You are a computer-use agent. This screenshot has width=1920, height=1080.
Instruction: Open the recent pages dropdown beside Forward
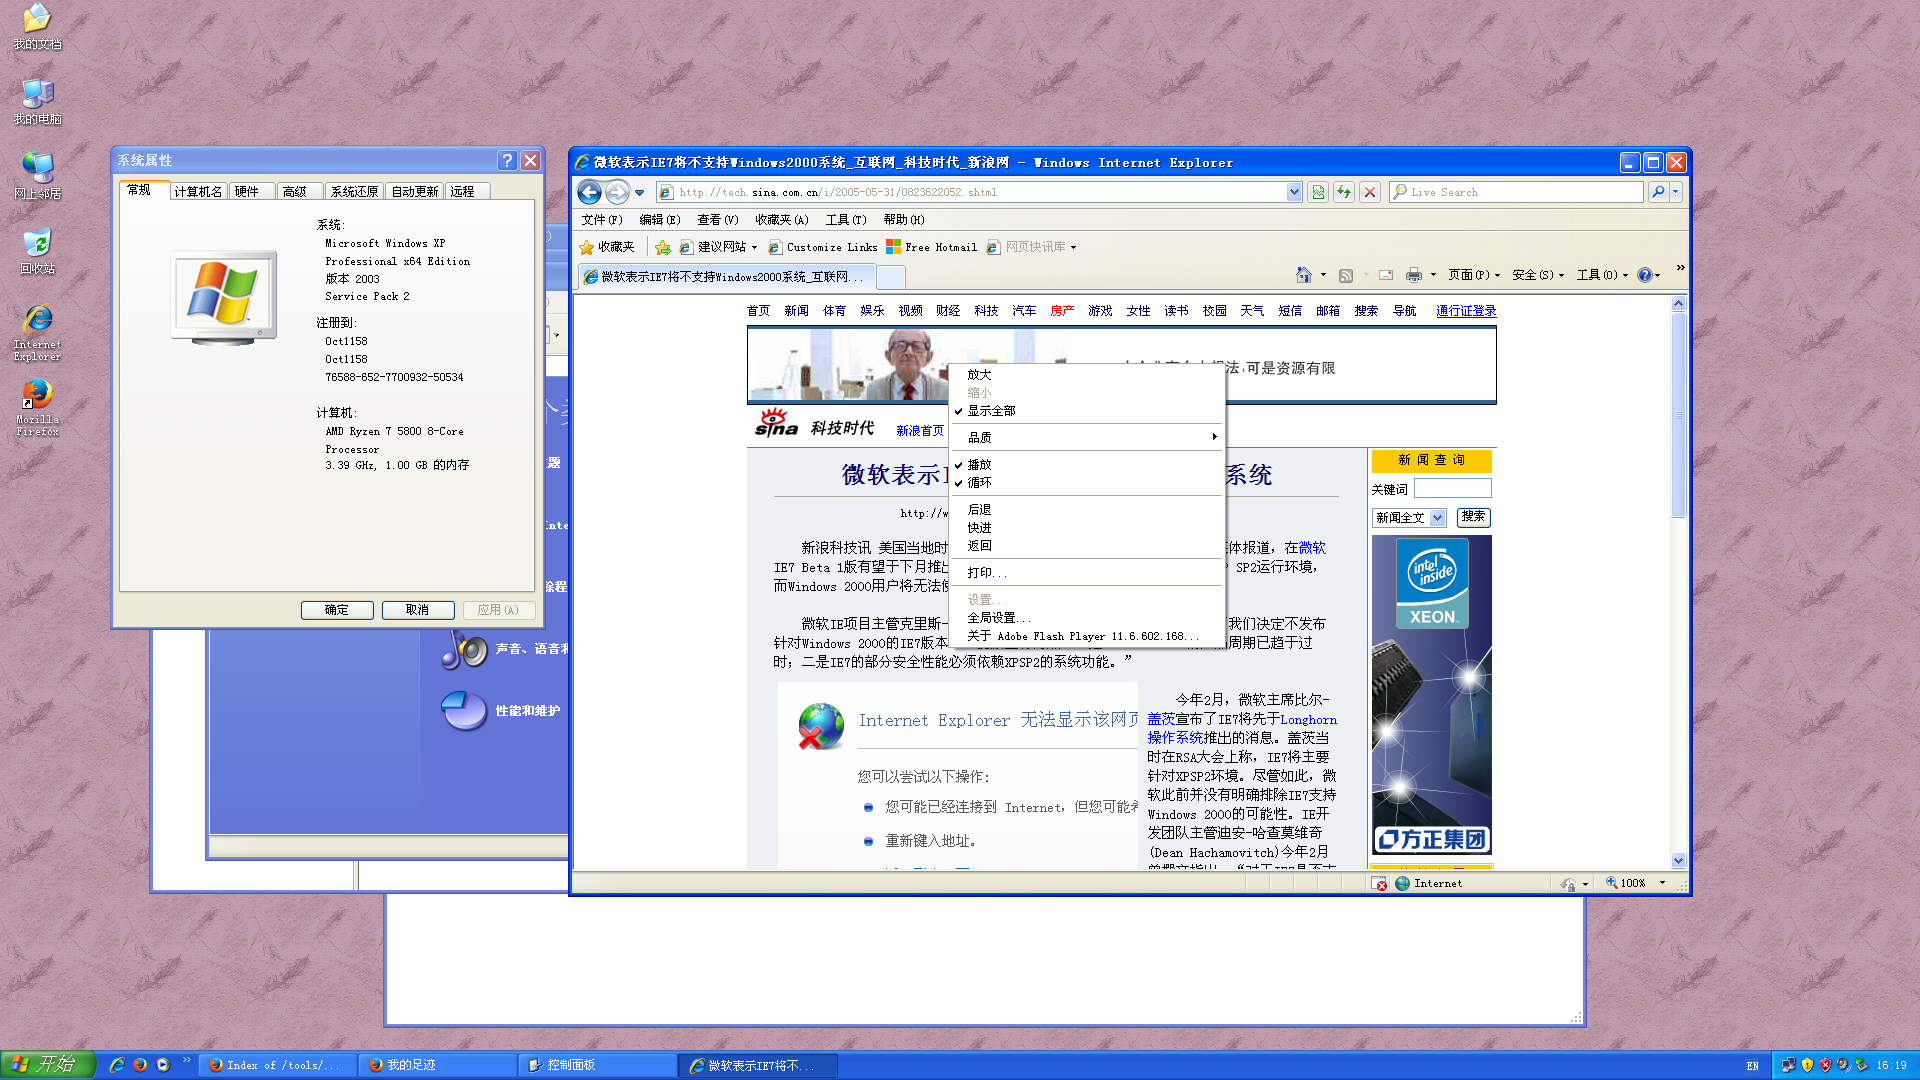pos(640,192)
